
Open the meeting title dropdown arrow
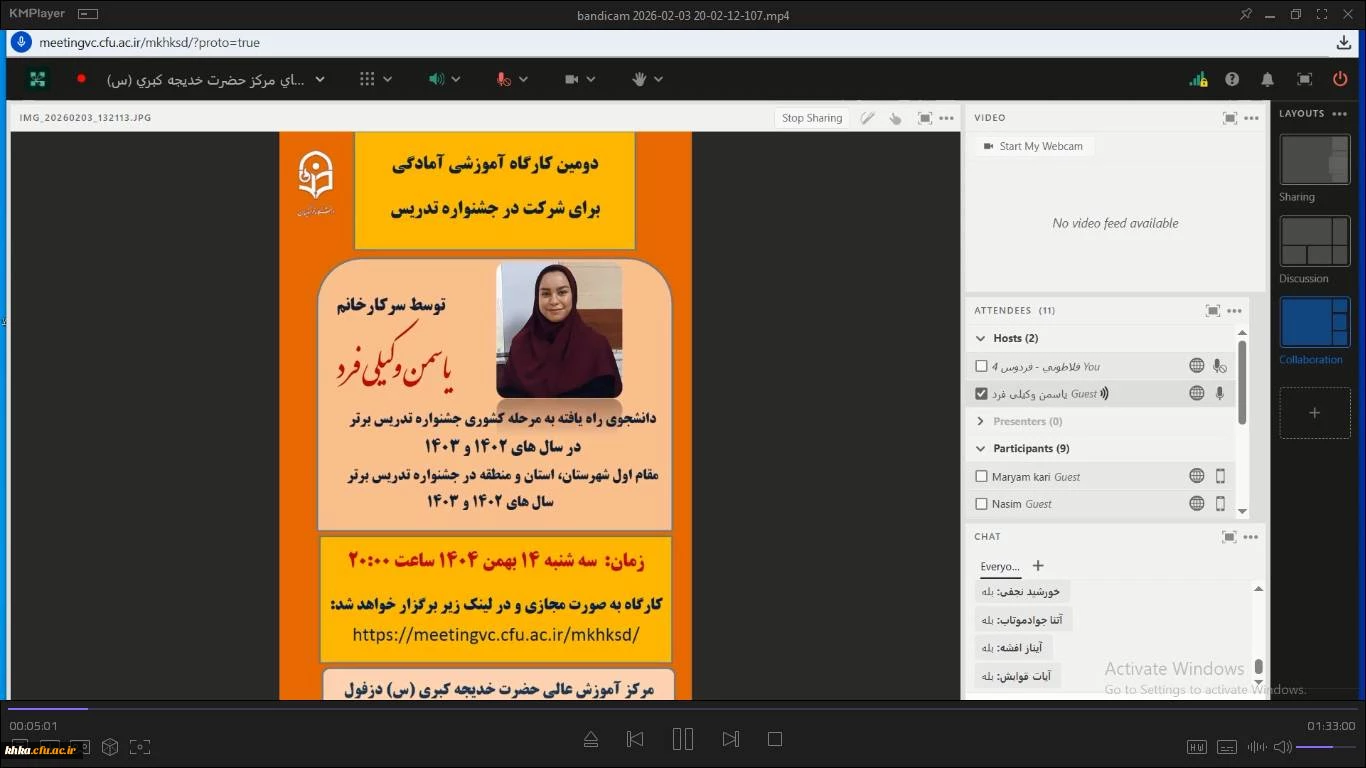pos(320,79)
